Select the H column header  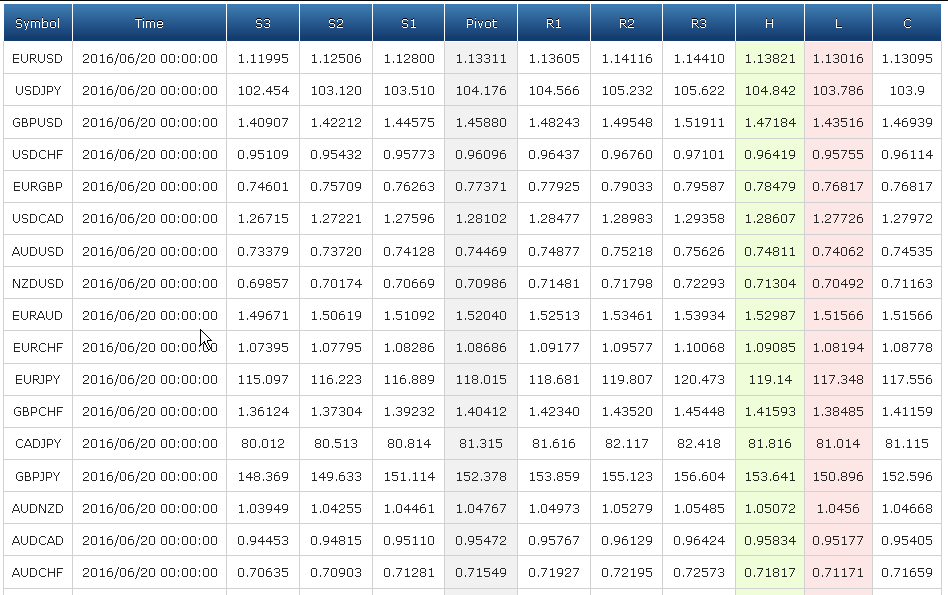click(x=770, y=24)
